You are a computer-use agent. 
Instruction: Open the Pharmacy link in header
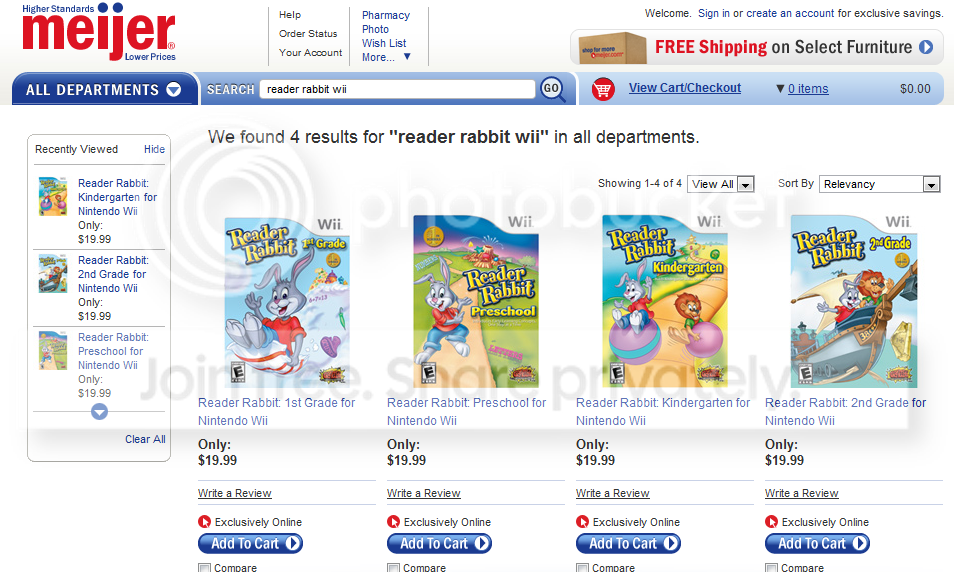tap(386, 15)
